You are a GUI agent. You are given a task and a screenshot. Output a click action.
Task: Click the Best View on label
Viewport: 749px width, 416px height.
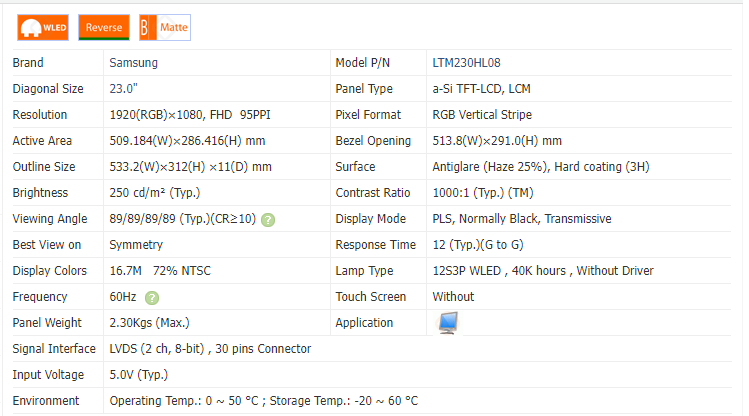pos(47,245)
